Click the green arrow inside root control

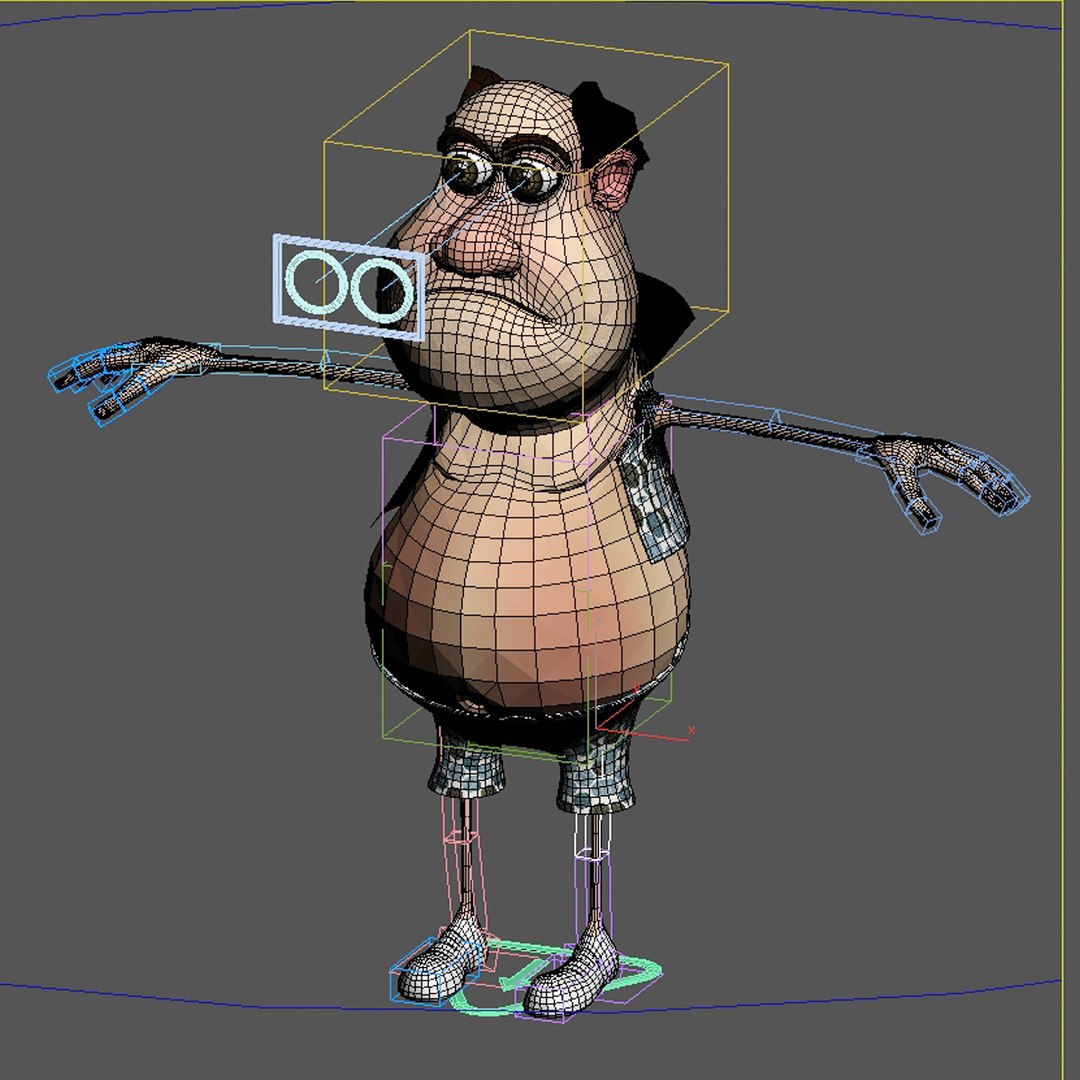[523, 974]
